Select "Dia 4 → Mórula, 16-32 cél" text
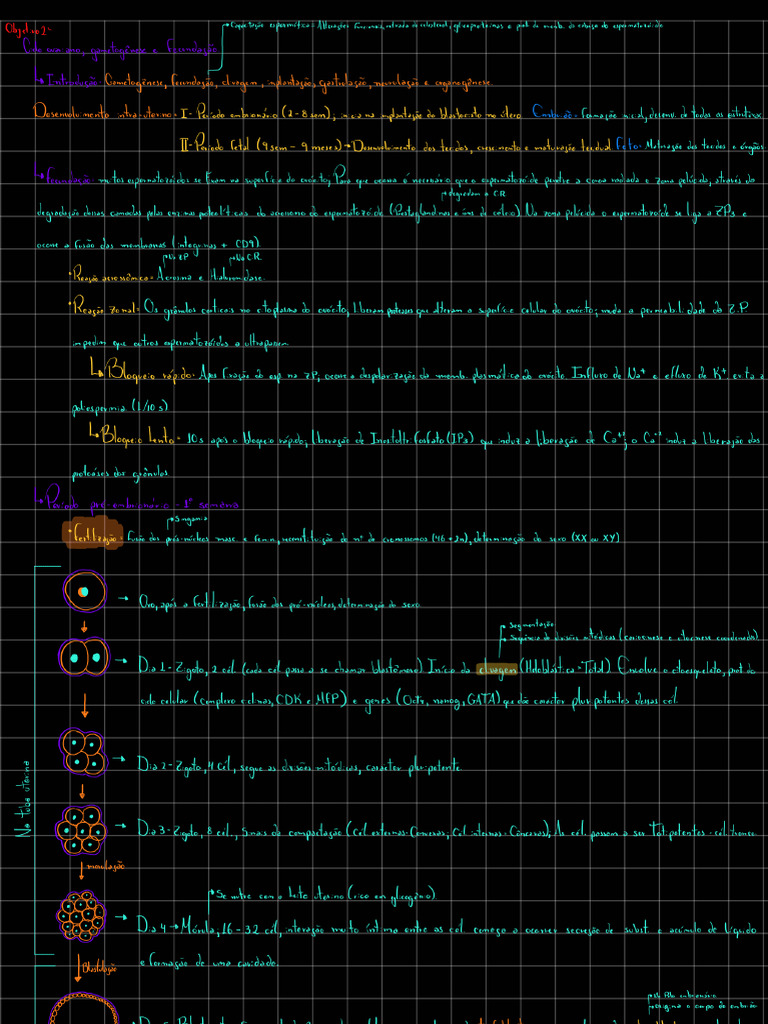 point(208,926)
